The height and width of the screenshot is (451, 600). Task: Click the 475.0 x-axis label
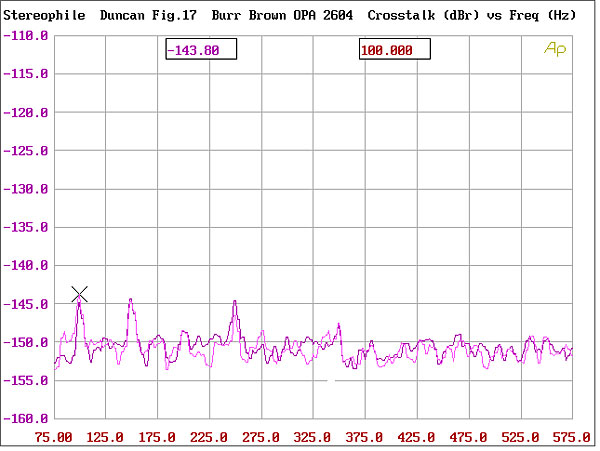468,437
